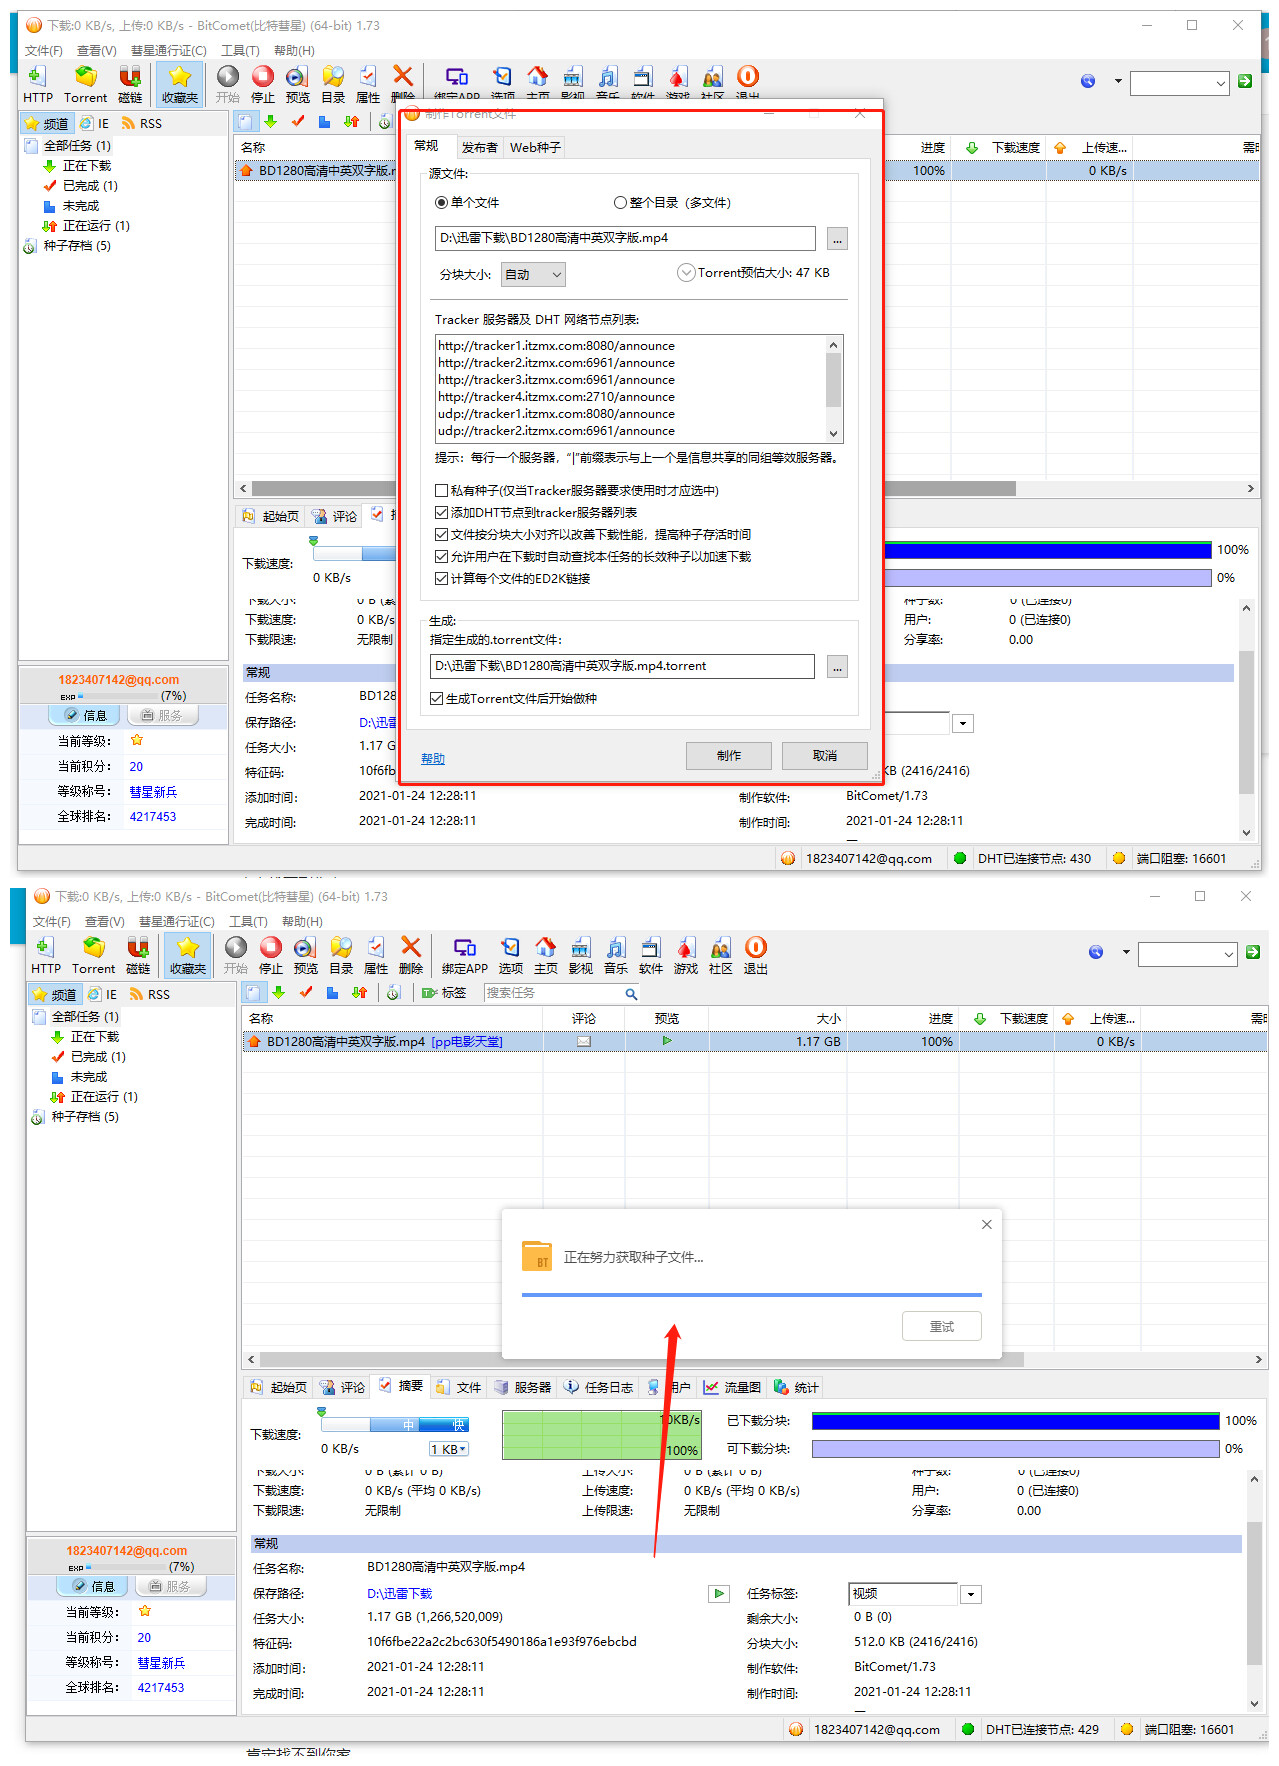Screen dimensions: 1279x1766
Task: Uncheck 计算每个文件的ED2K链接 option
Action: click(x=441, y=579)
